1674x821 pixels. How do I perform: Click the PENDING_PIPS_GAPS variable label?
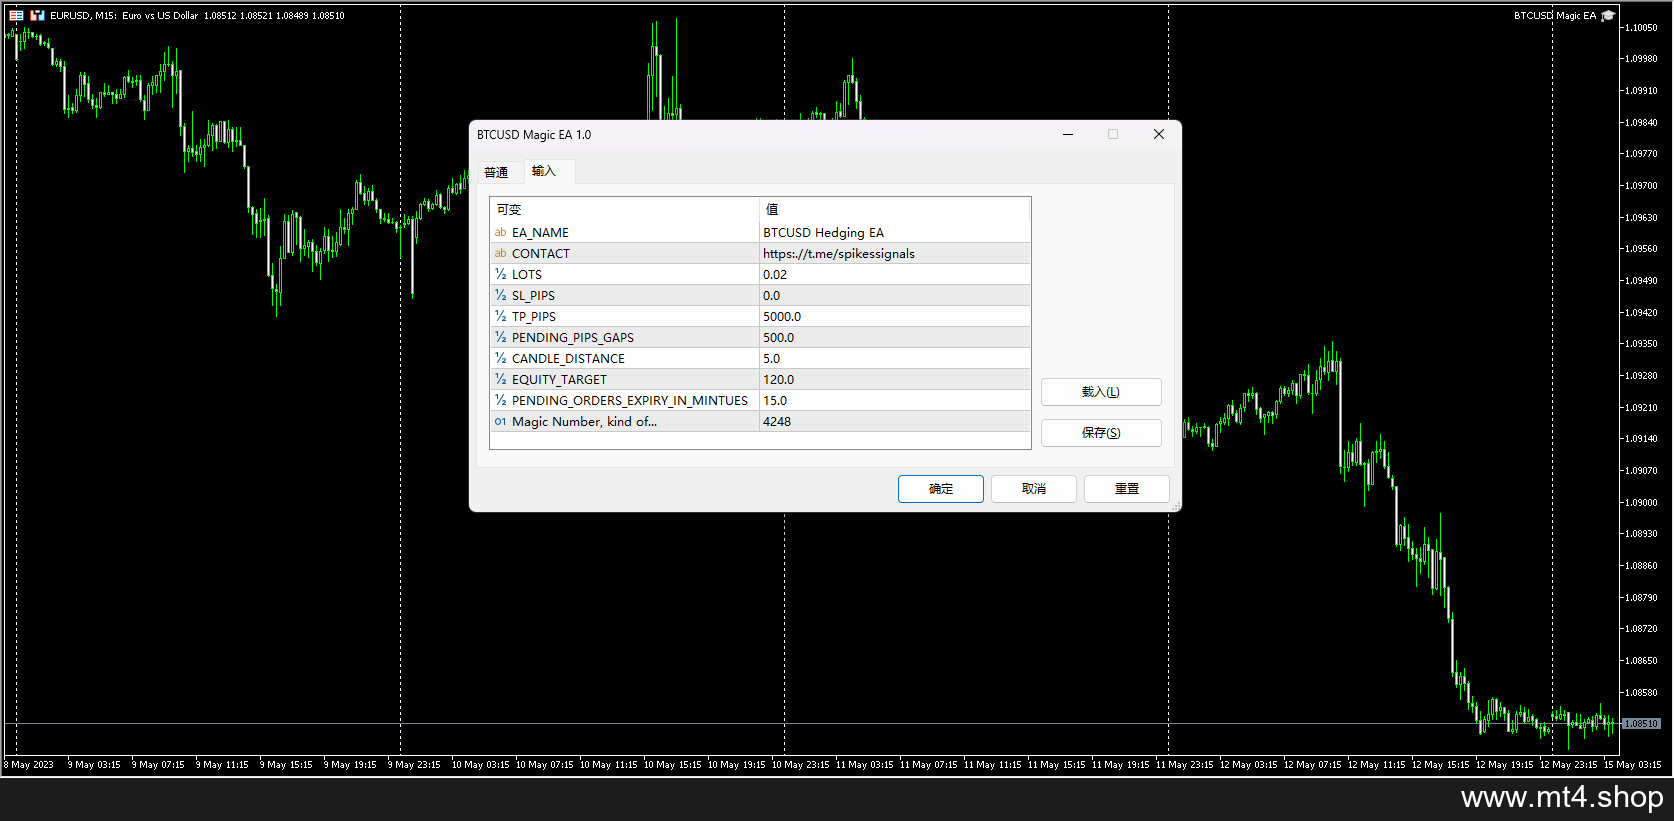tap(573, 338)
